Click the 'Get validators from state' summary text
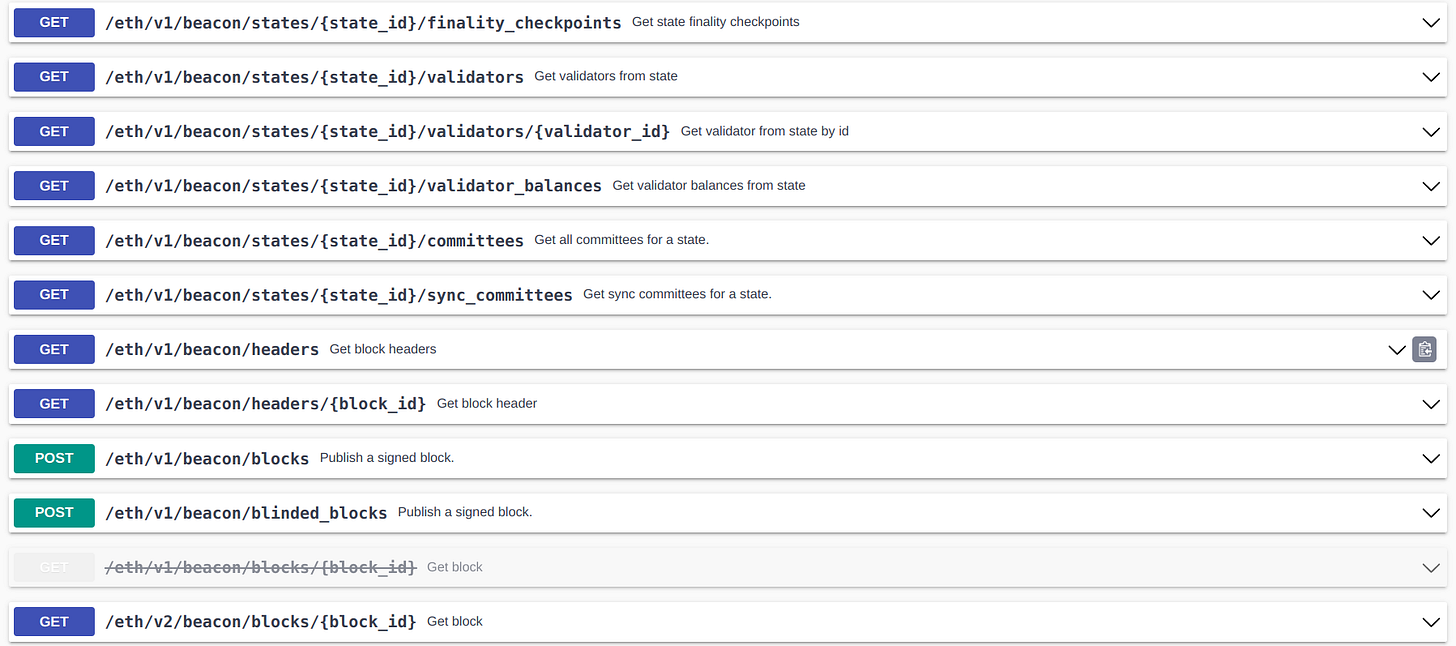 click(607, 76)
